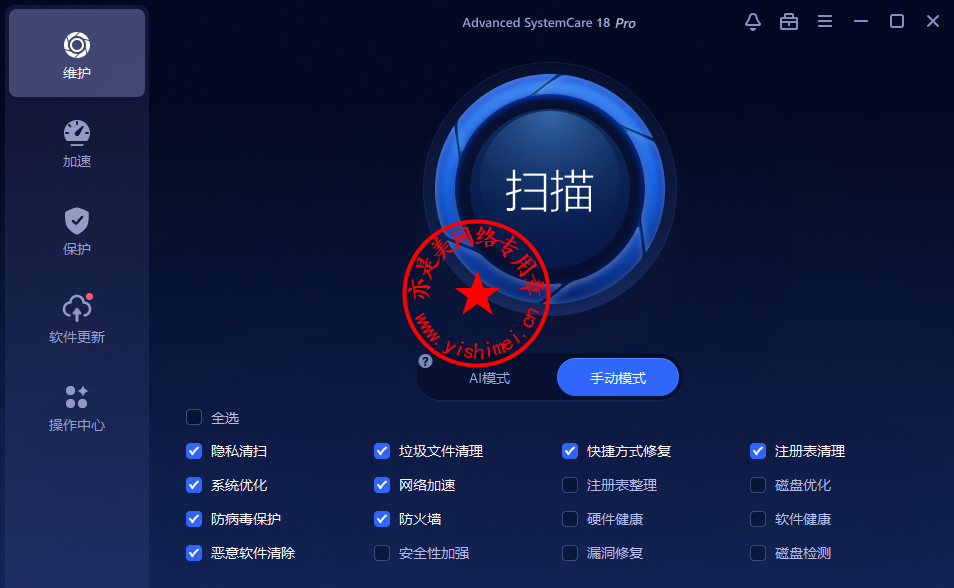This screenshot has width=954, height=588.
Task: Click the help question mark icon
Action: tap(425, 361)
